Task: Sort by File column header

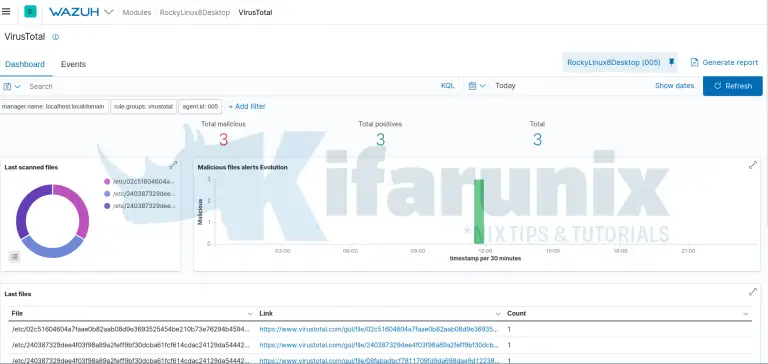Action: (132, 314)
